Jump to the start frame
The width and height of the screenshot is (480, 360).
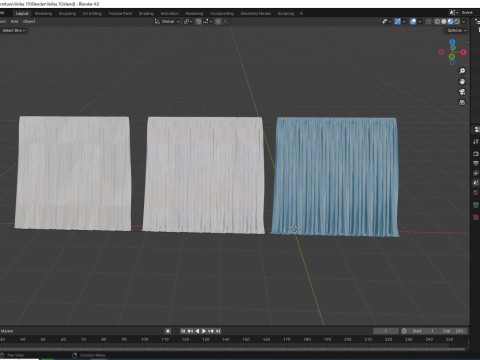point(183,331)
